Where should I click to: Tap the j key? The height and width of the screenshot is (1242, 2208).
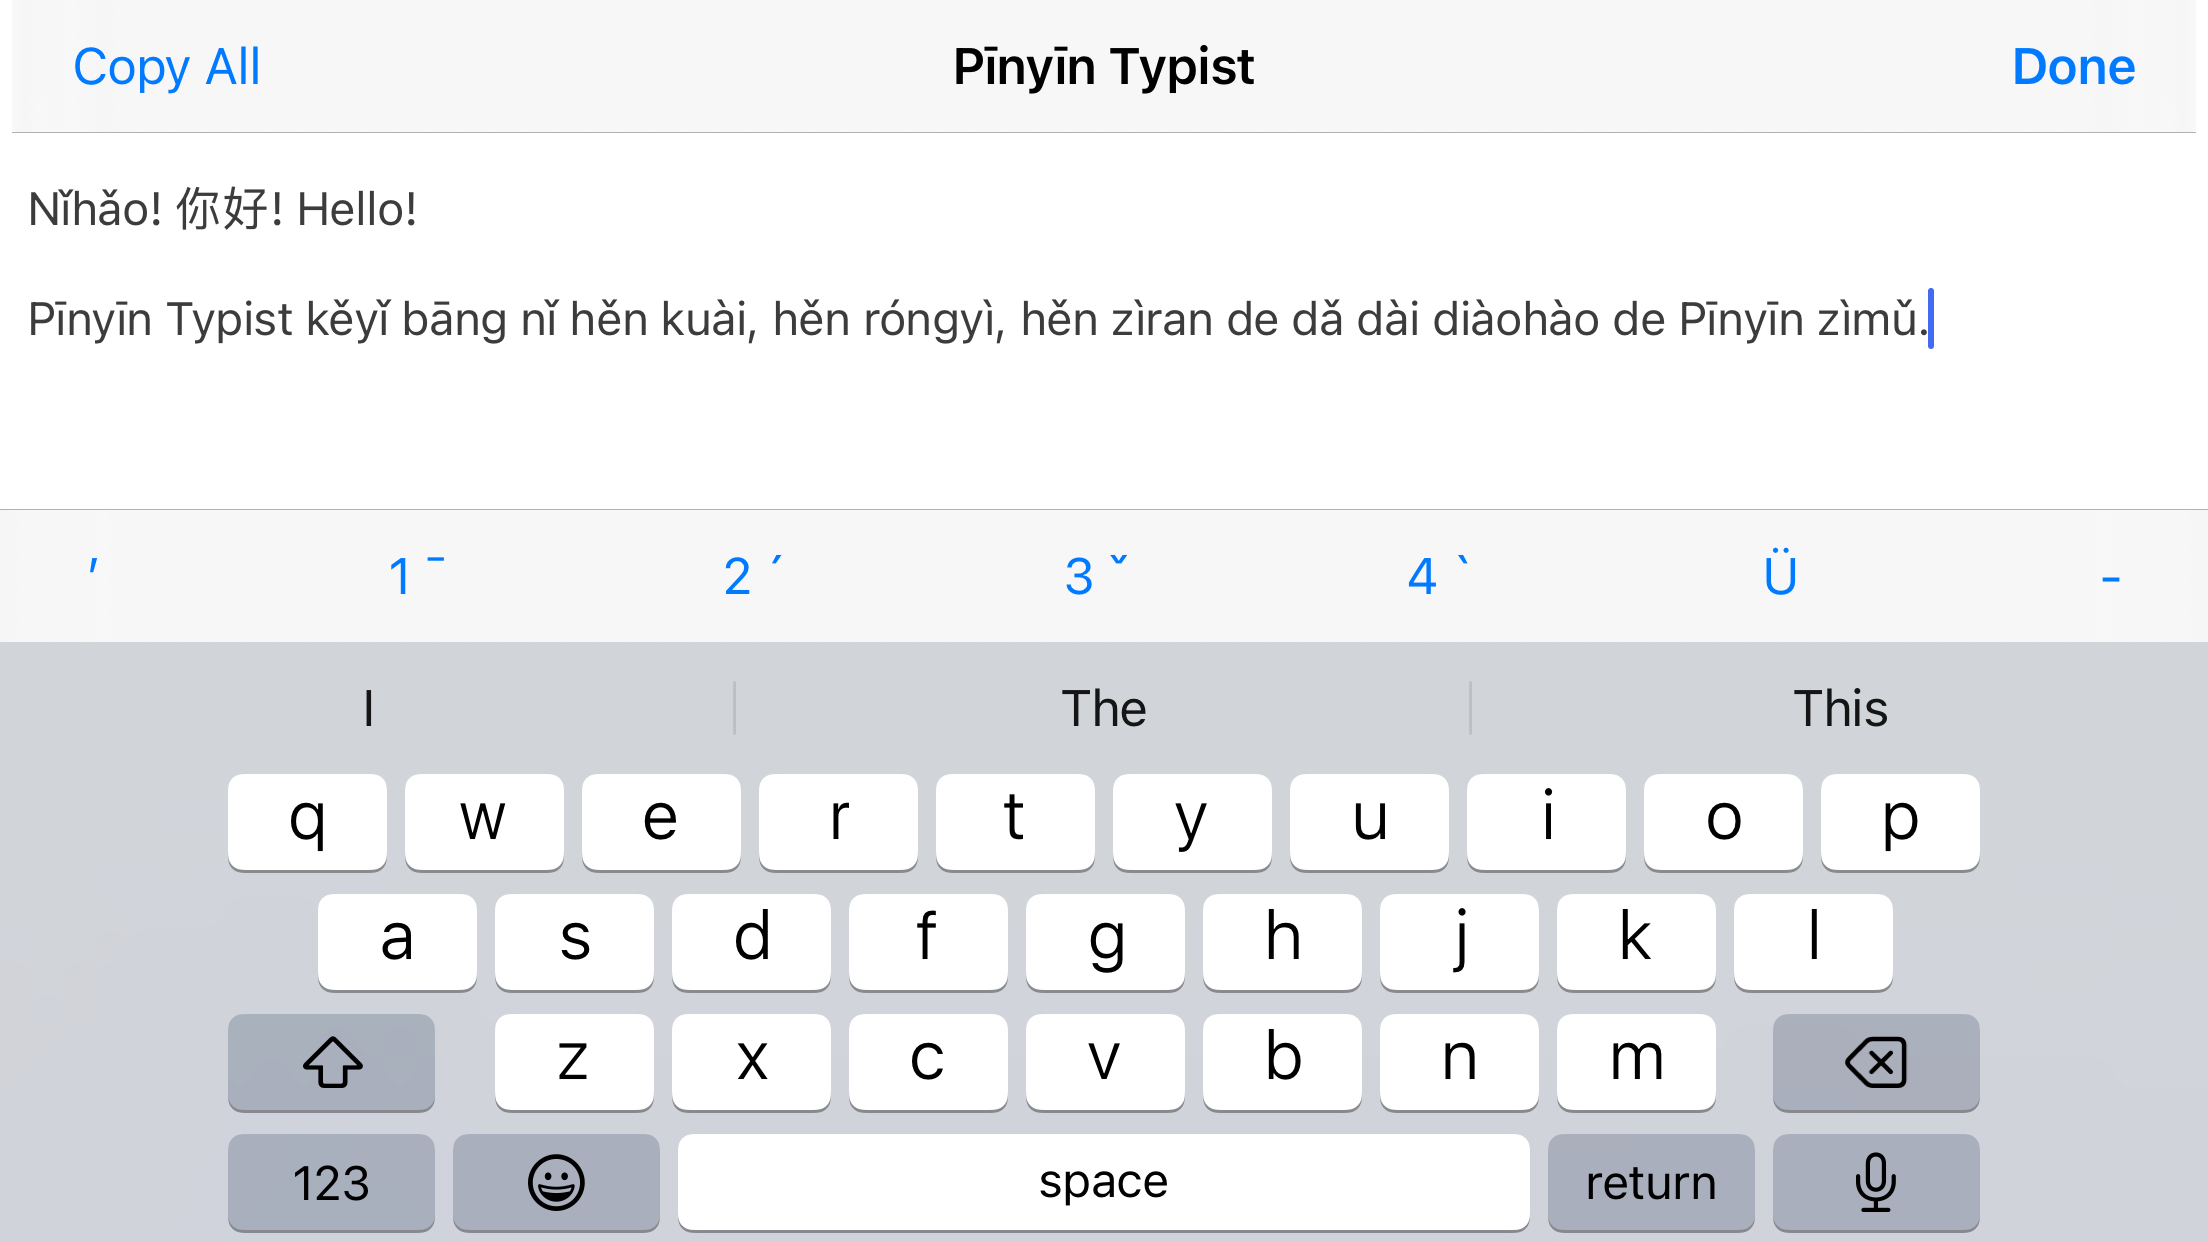pos(1459,942)
